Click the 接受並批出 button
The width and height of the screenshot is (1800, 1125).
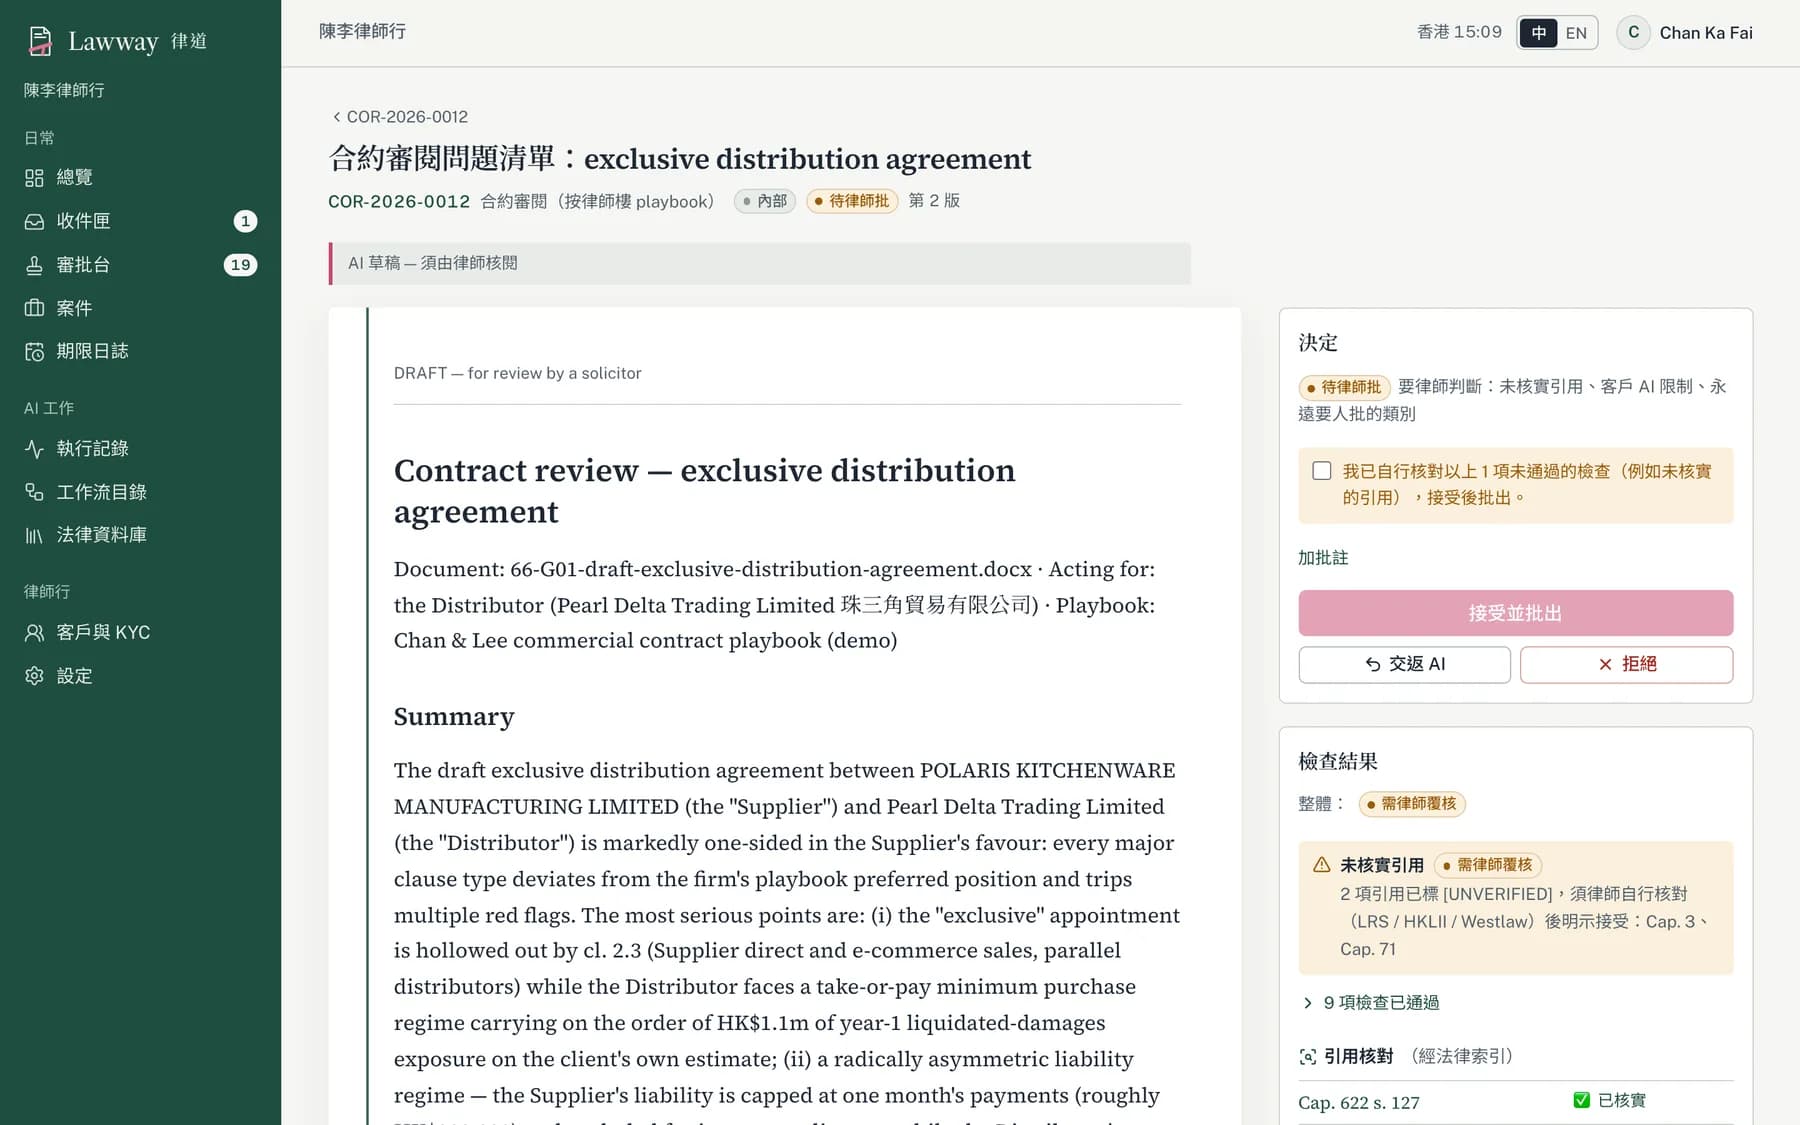coord(1515,613)
